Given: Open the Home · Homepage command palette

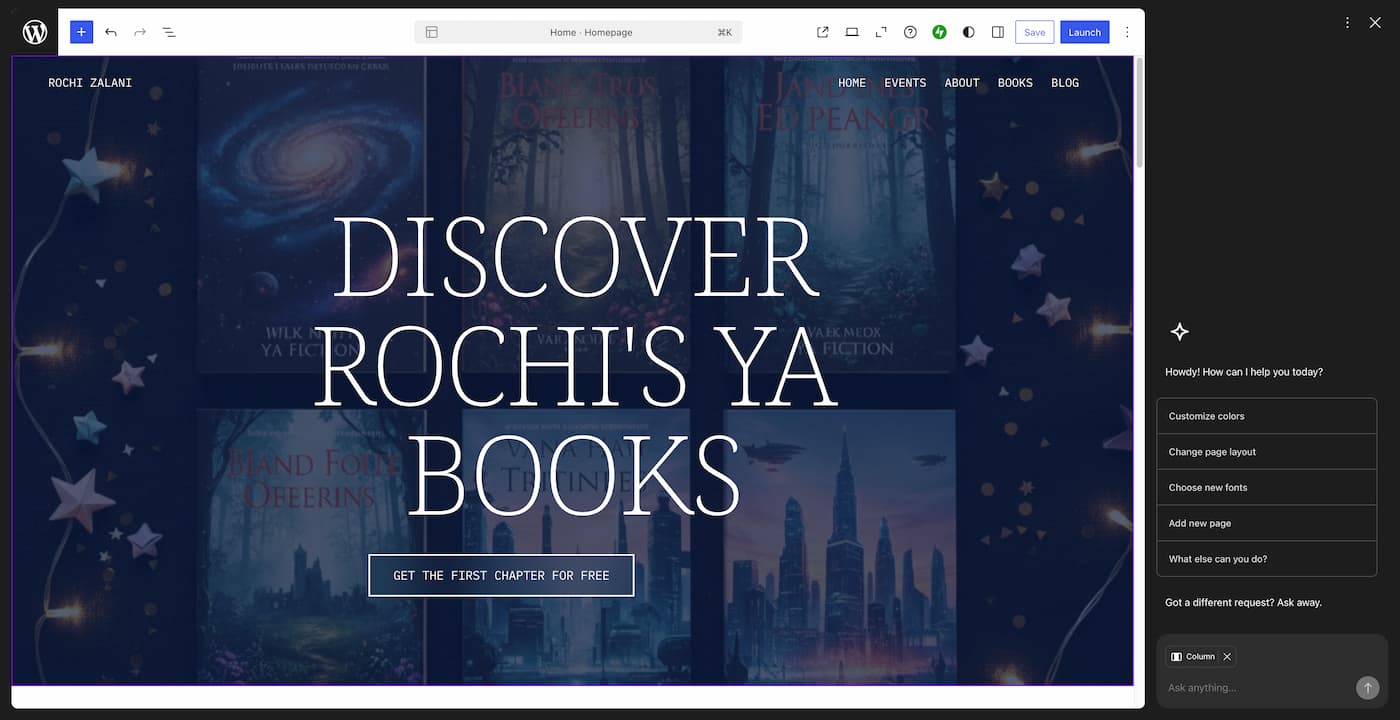Looking at the screenshot, I should 580,31.
